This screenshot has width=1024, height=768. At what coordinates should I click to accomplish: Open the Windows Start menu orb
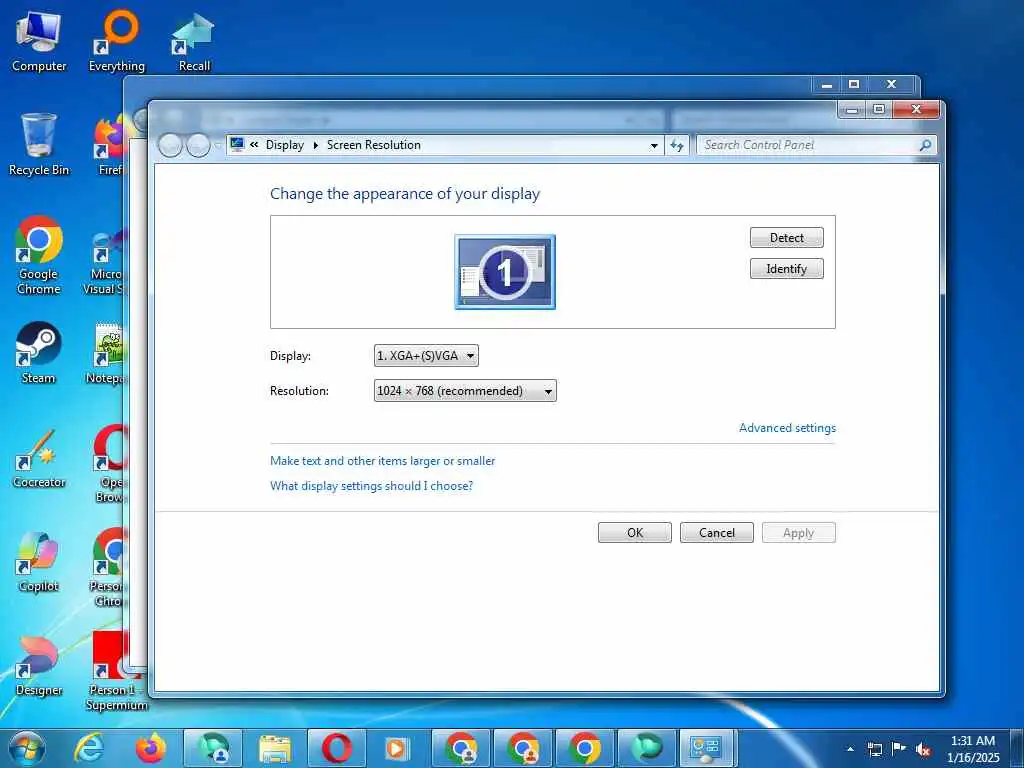tap(27, 748)
